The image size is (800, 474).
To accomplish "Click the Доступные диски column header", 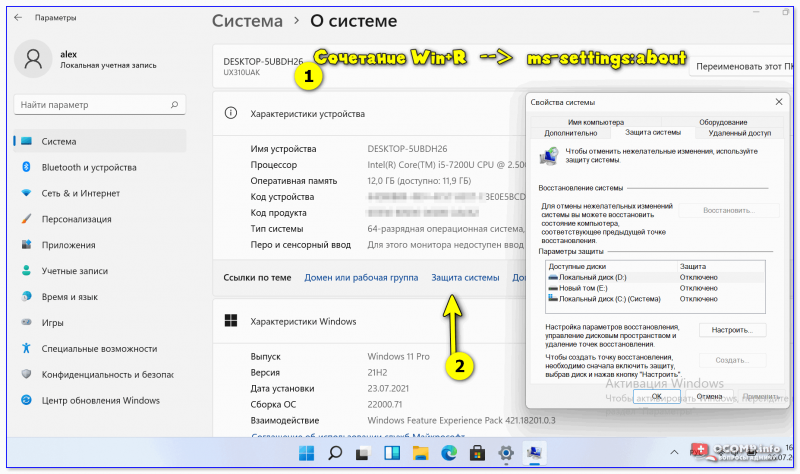I will (x=611, y=266).
